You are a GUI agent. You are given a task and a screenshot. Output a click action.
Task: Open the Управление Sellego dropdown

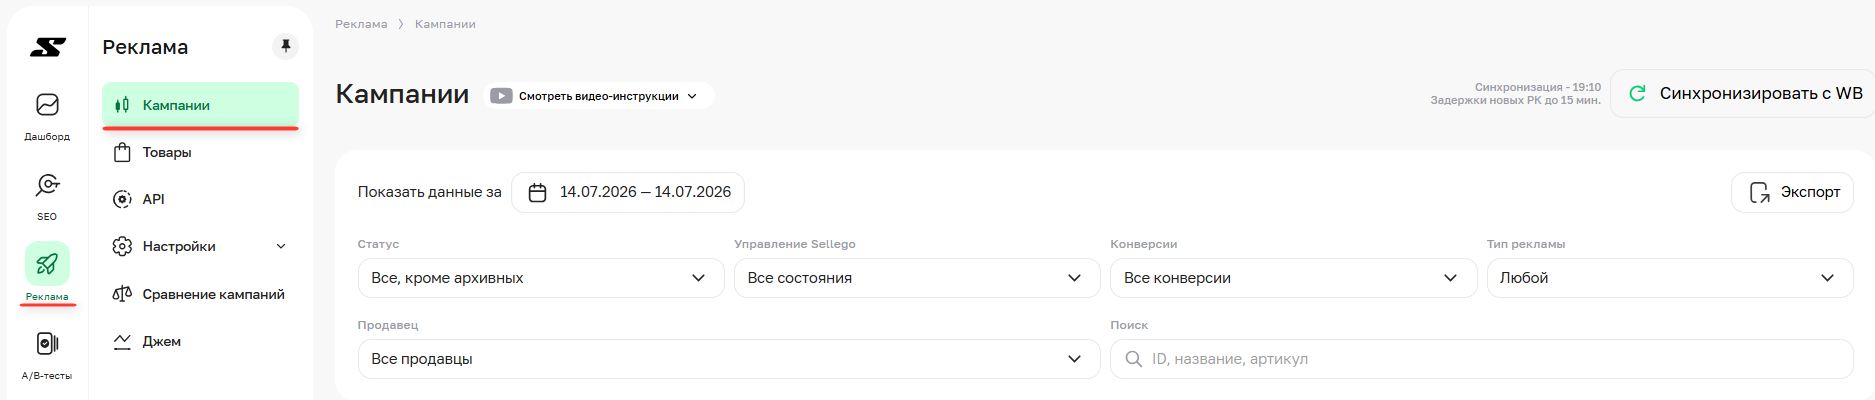tap(917, 278)
